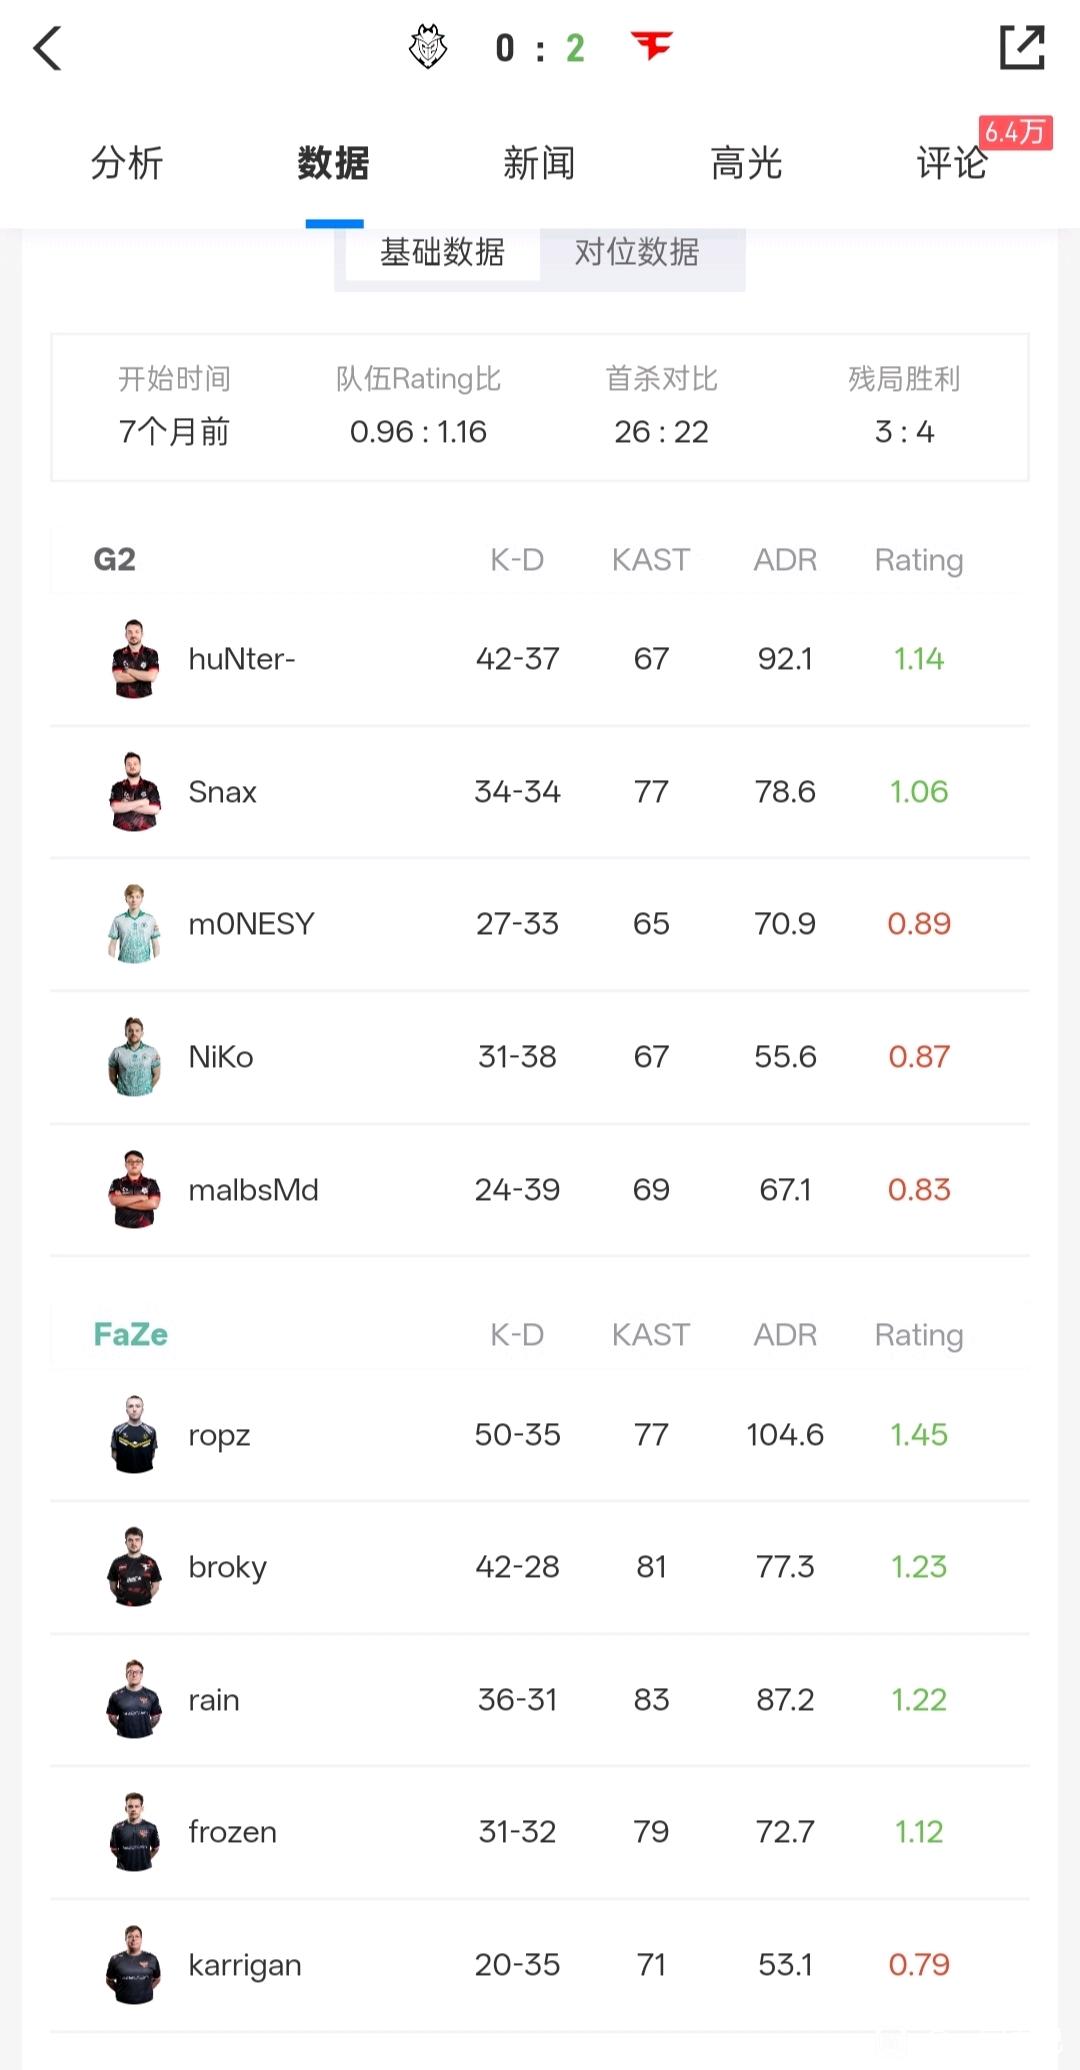
Task: Select the malbsMd stats row
Action: click(540, 1190)
